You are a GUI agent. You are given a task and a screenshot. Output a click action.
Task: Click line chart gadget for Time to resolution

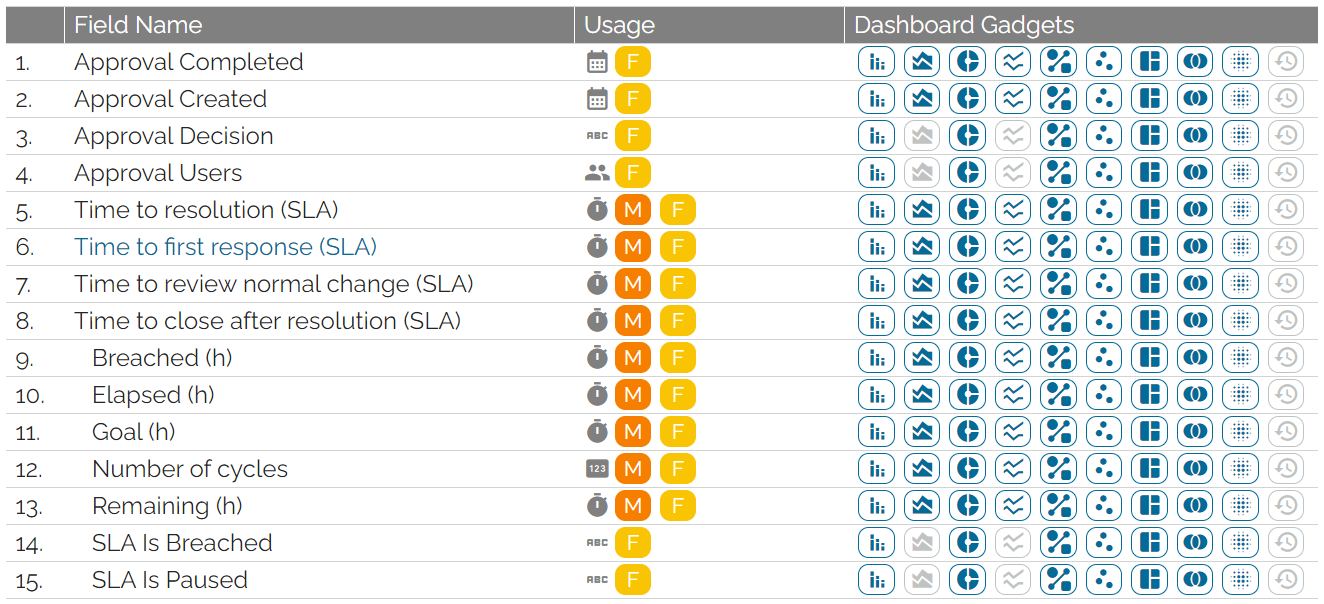(1013, 210)
